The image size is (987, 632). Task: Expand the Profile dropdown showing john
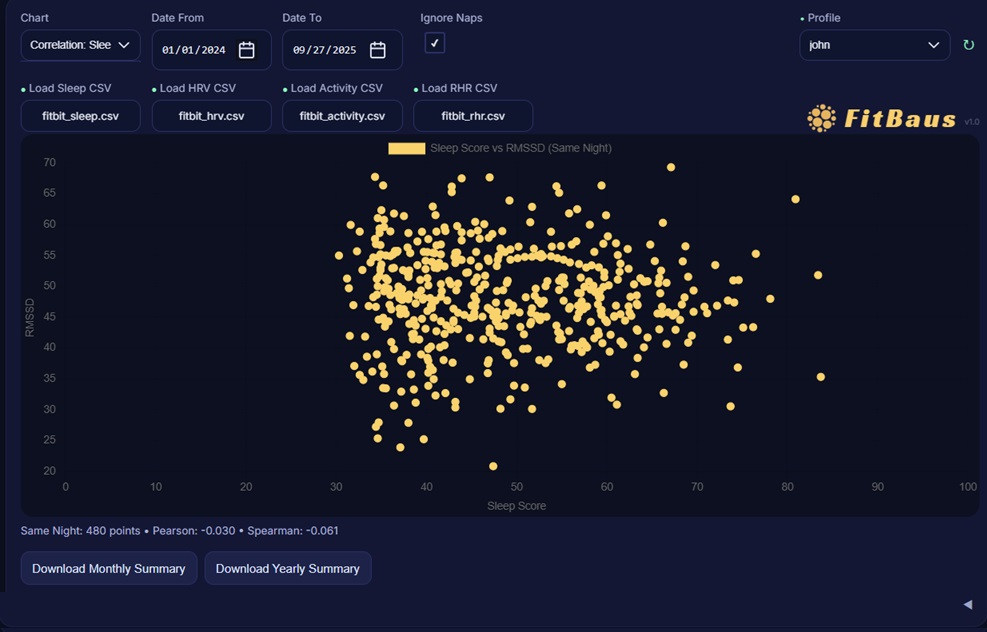pos(874,45)
